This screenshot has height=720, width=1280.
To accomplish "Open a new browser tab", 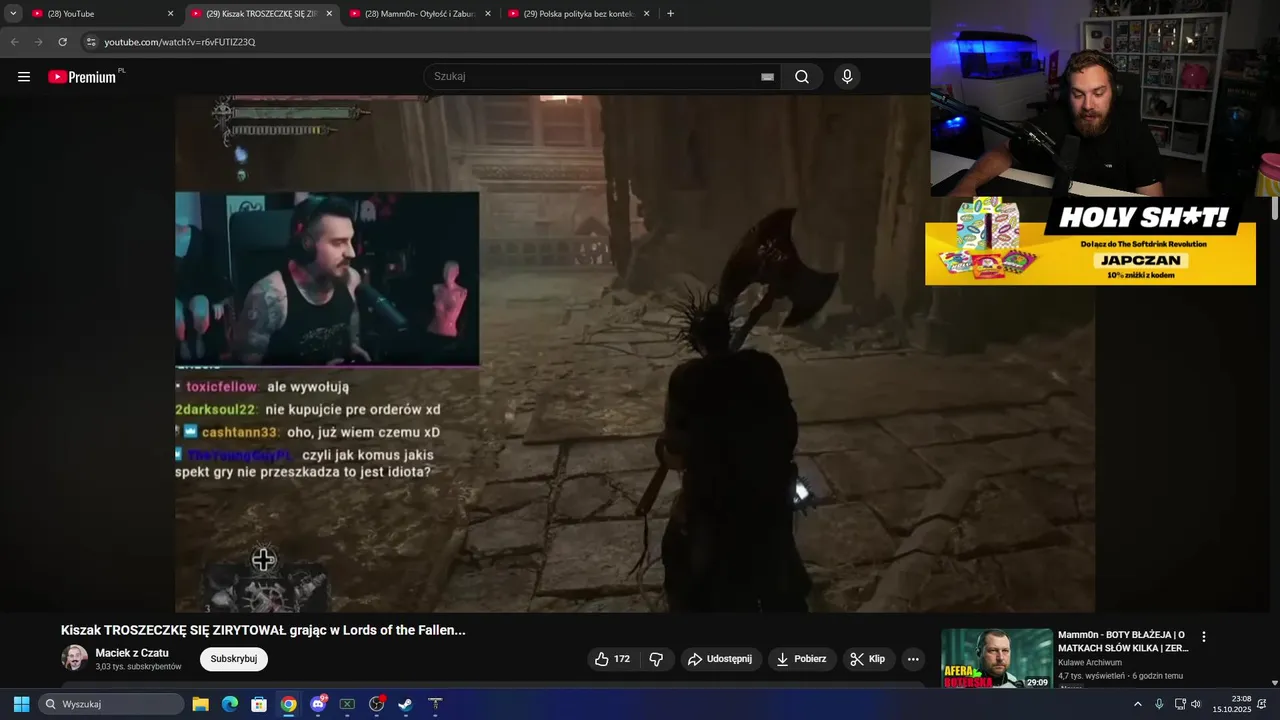I will point(670,14).
